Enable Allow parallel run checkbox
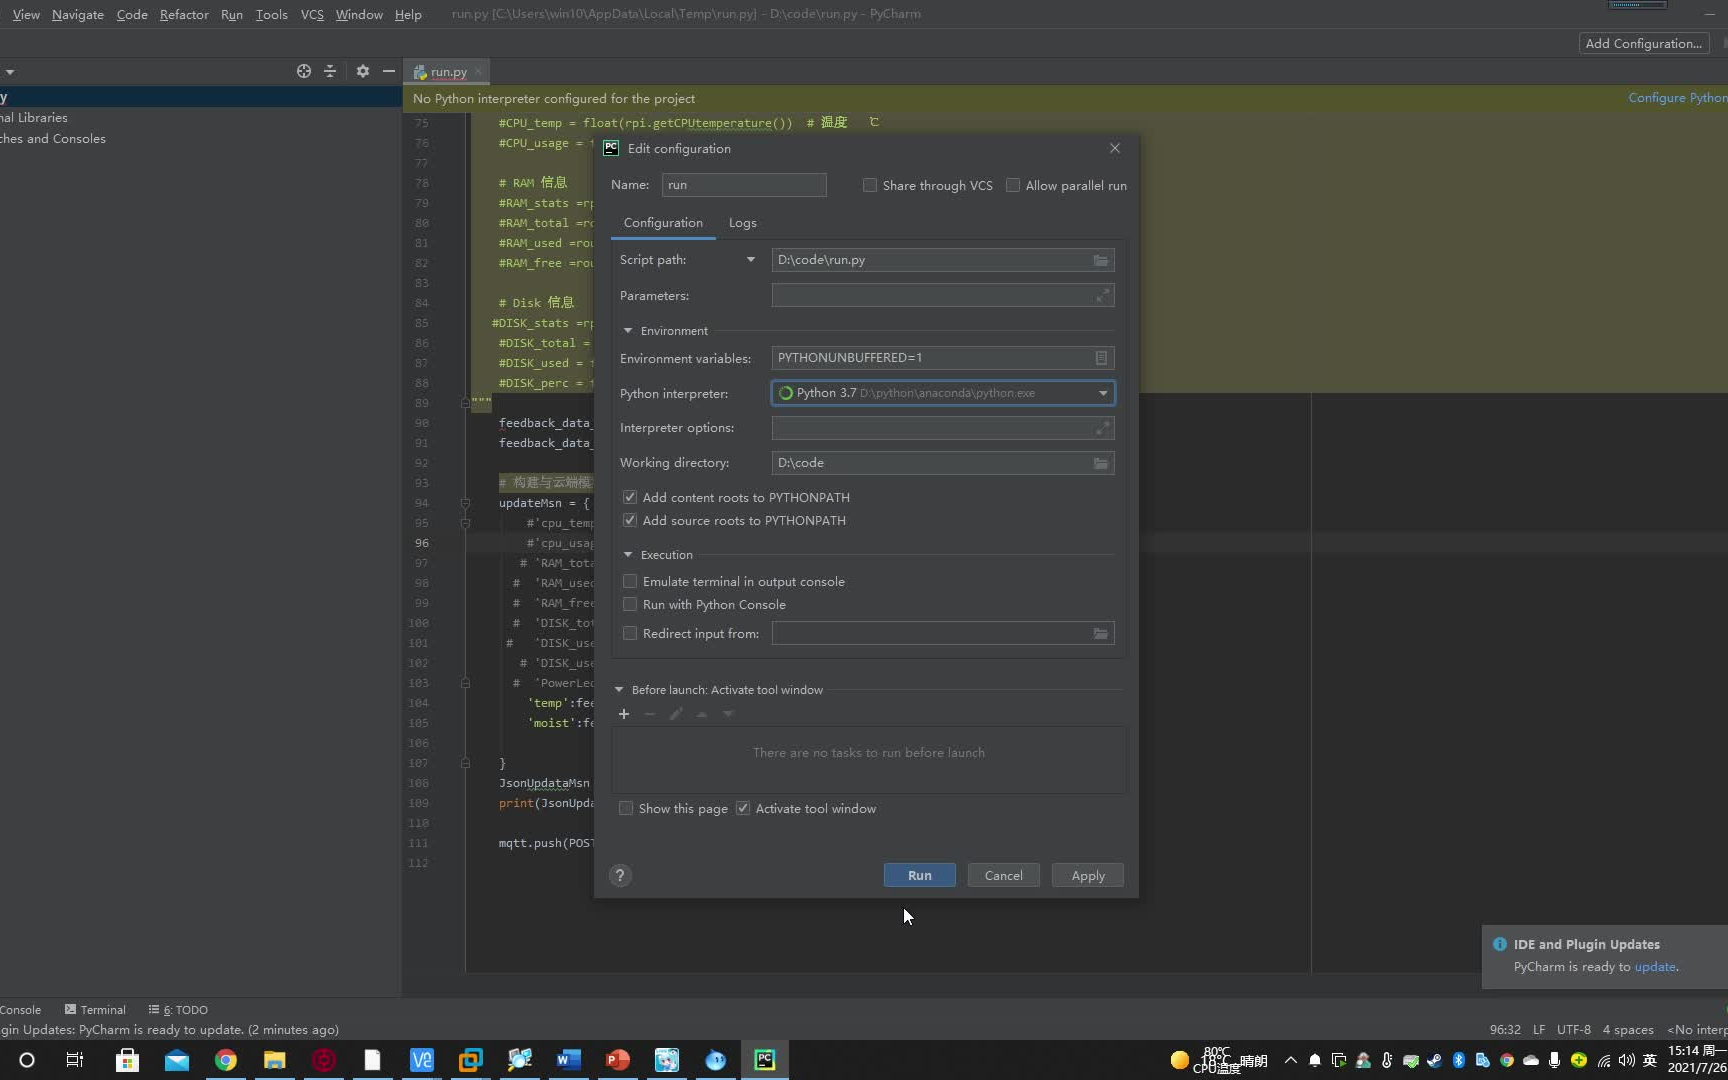This screenshot has height=1080, width=1728. 1013,185
